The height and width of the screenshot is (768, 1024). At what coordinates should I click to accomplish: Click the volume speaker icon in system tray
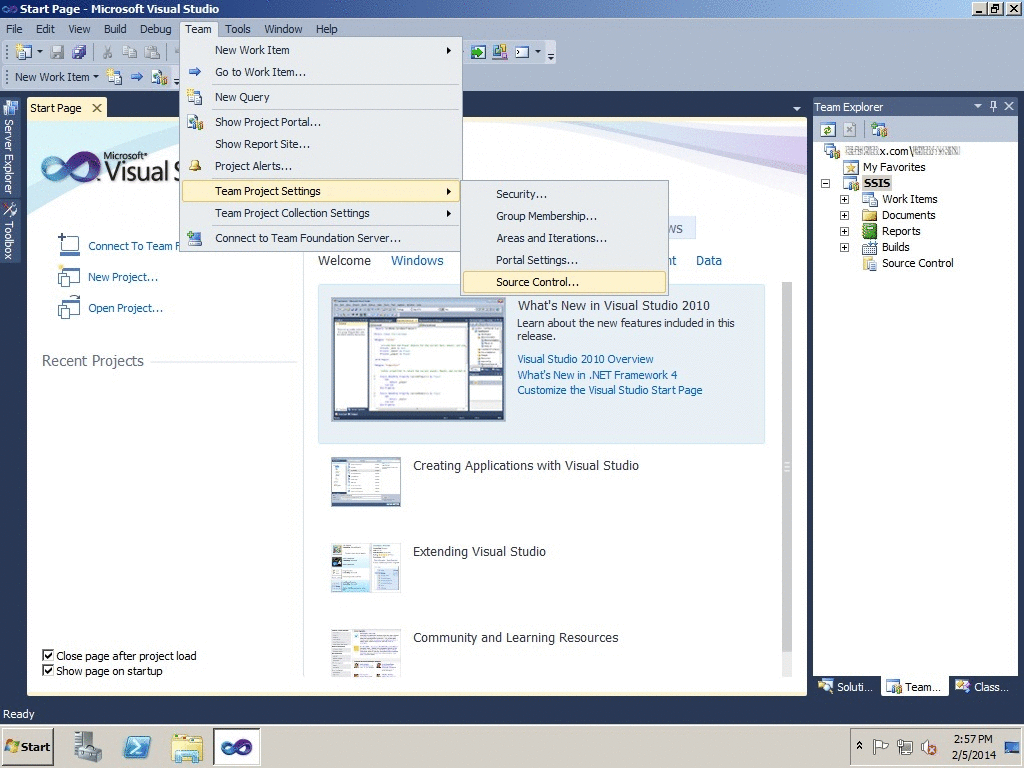coord(928,746)
